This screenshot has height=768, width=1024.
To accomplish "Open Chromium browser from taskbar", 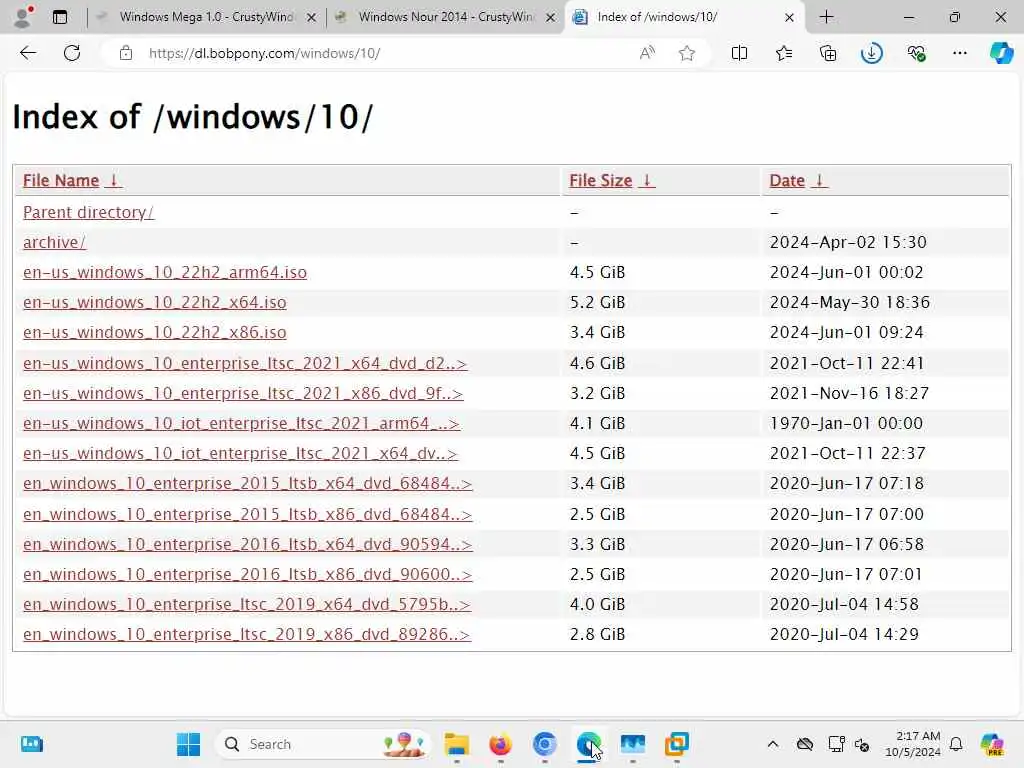I will (545, 744).
